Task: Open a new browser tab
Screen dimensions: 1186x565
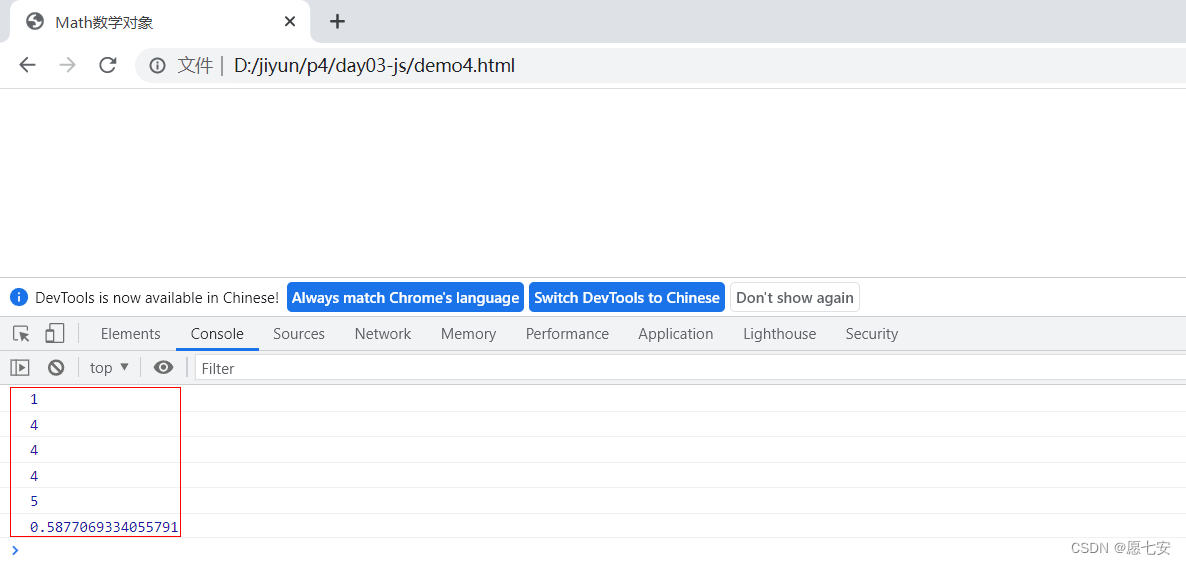Action: (337, 22)
